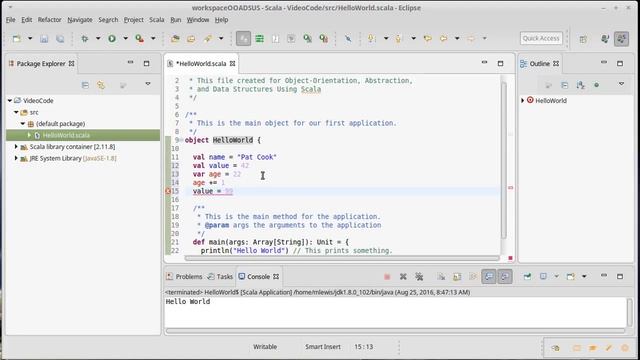Click the Remove Launch X icon in Console
The width and height of the screenshot is (640, 360).
pyautogui.click(x=403, y=277)
